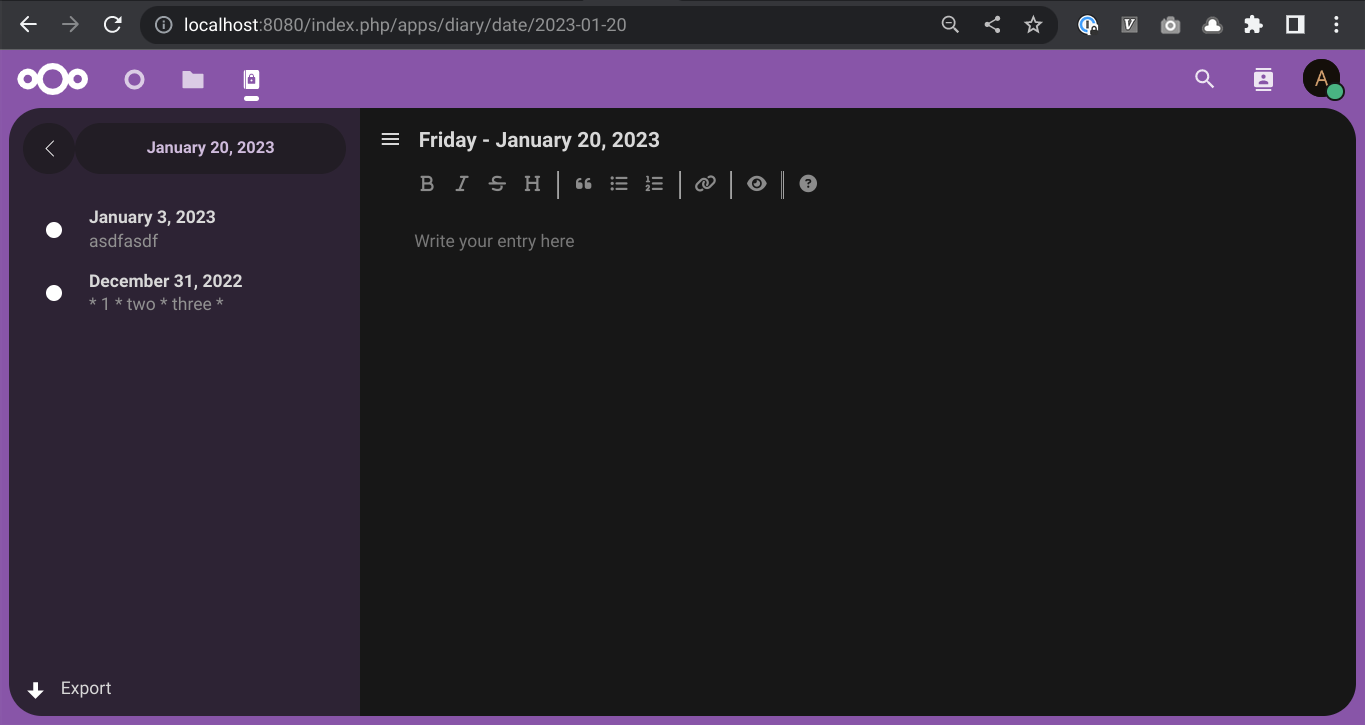
Task: Open the Files app from the header
Action: (192, 79)
